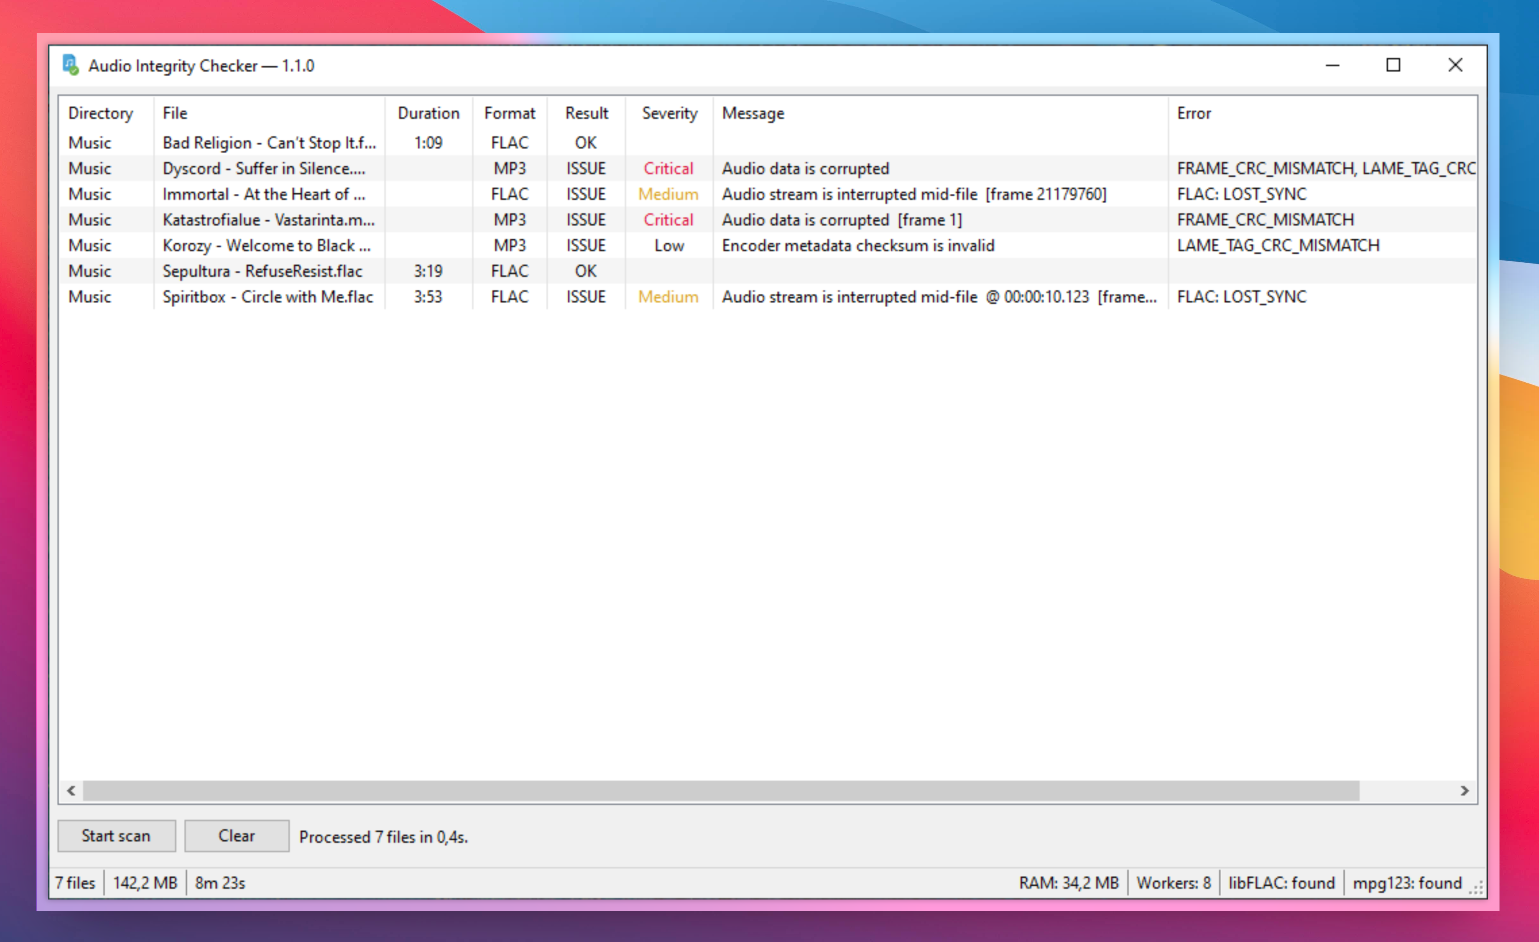Click the Clear button
Image resolution: width=1539 pixels, height=942 pixels.
point(237,836)
